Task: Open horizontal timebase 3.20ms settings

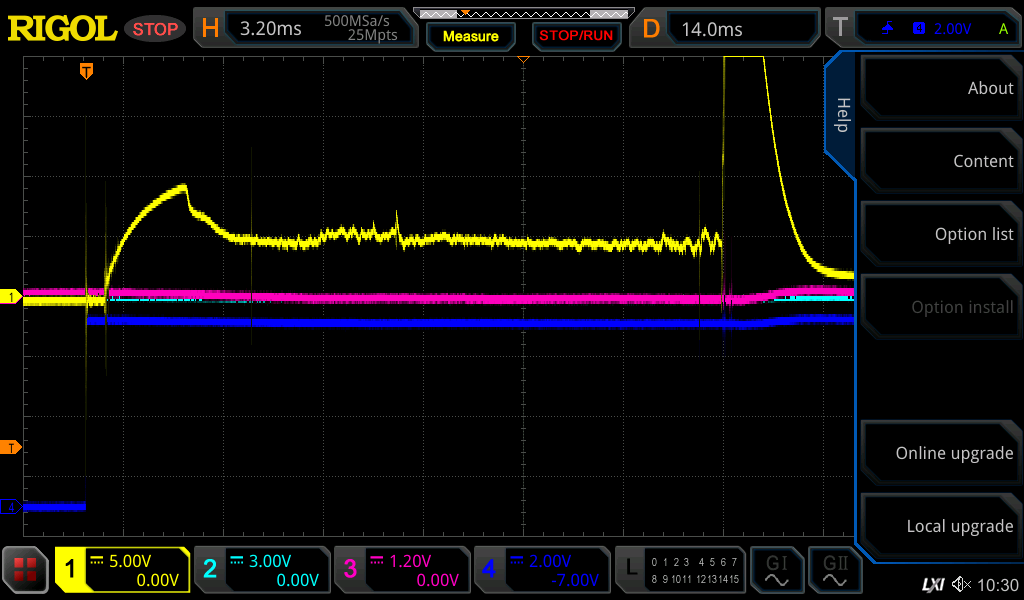Action: pos(305,29)
